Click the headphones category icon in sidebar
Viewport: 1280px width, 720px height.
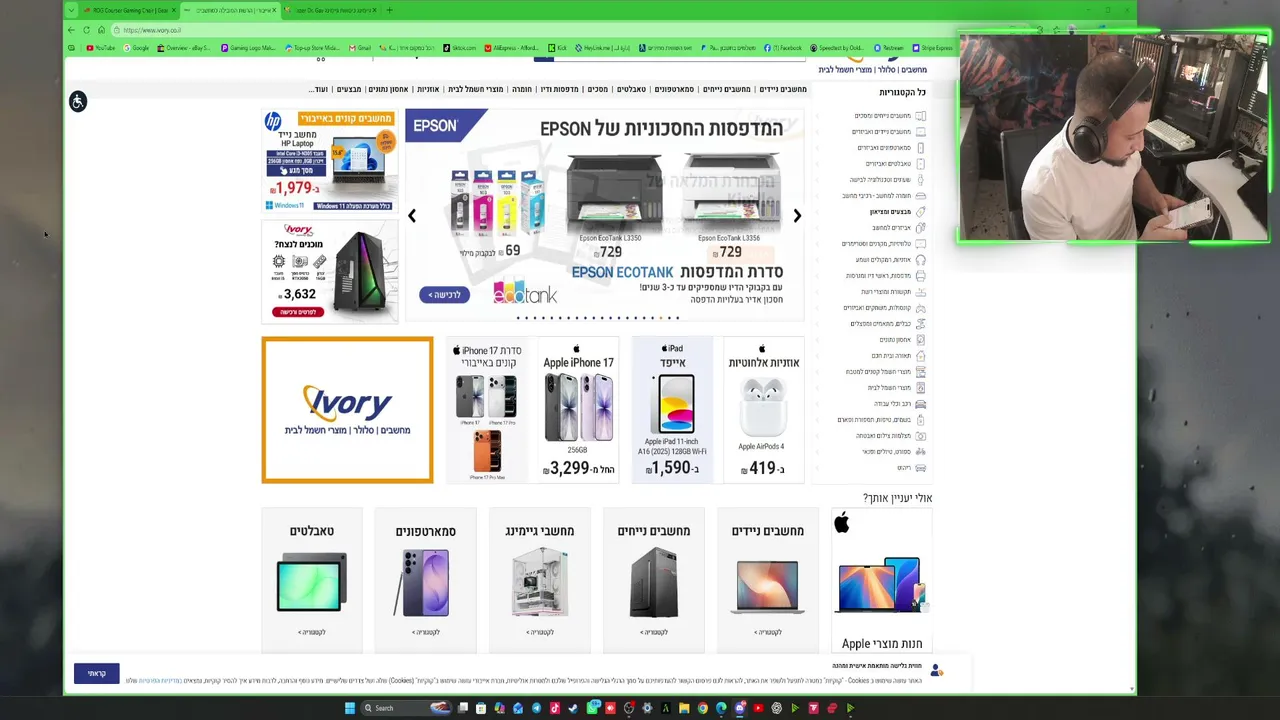(x=920, y=260)
